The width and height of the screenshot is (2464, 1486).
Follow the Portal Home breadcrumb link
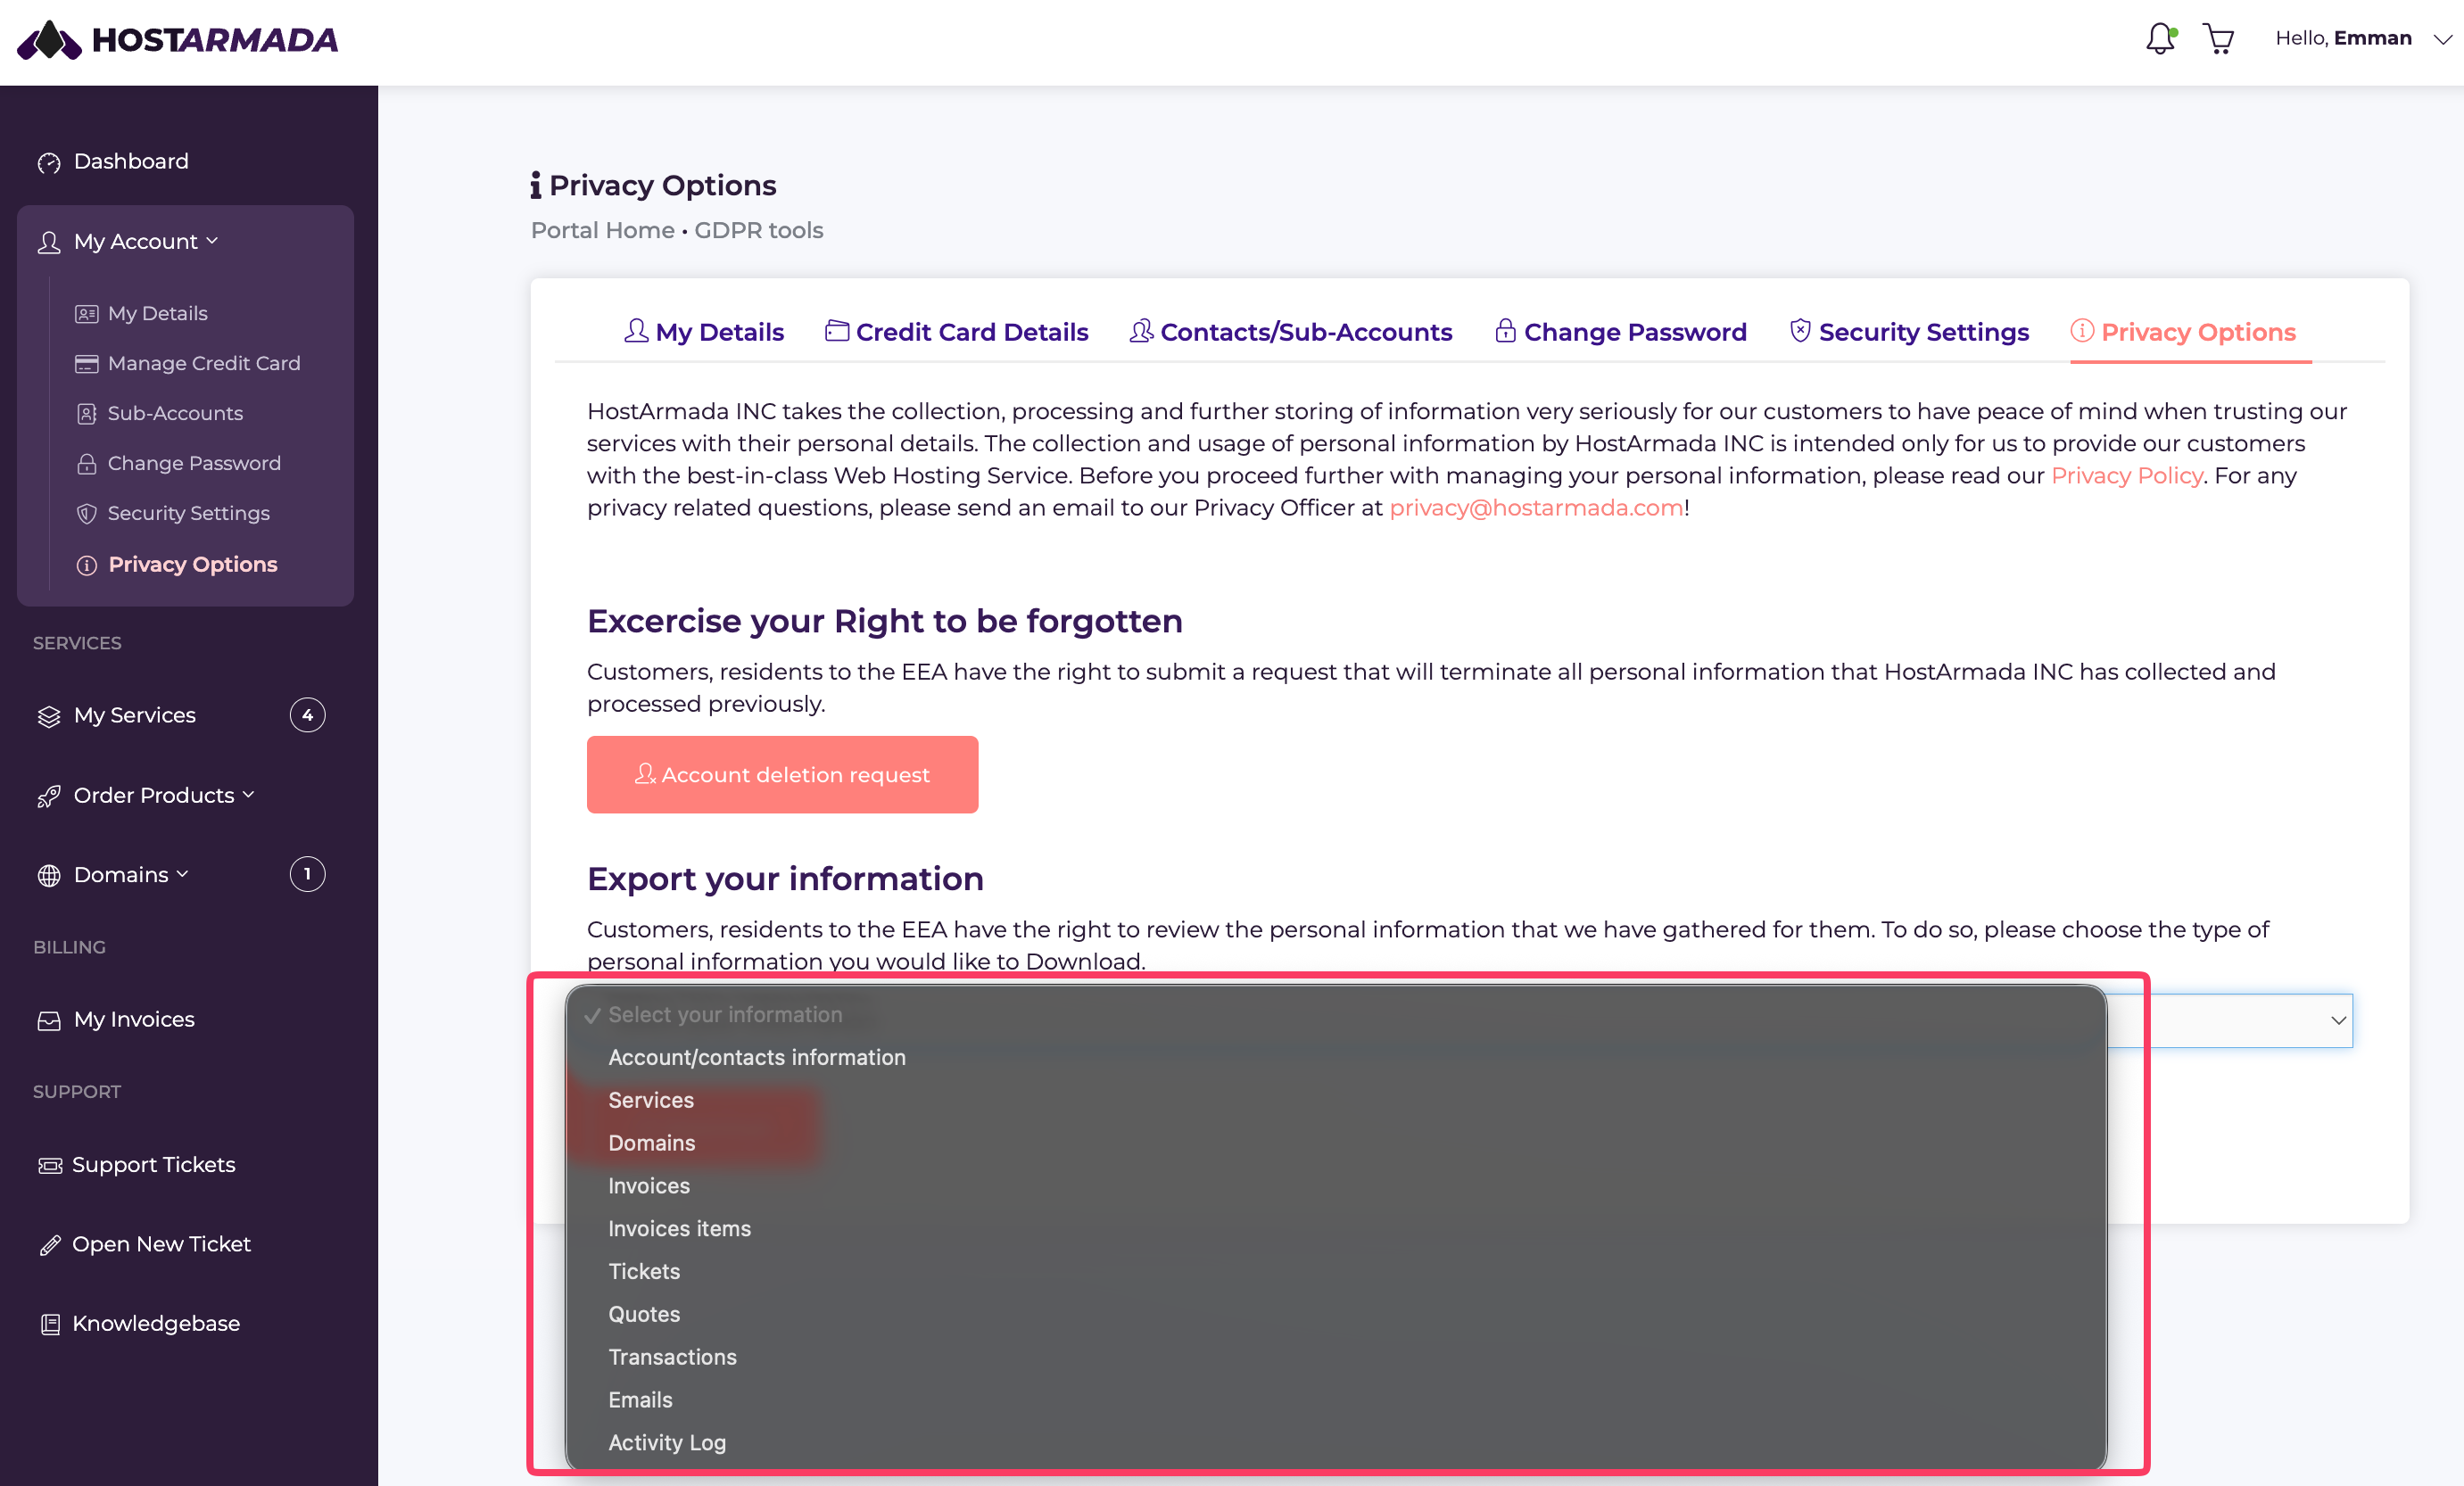[x=602, y=230]
